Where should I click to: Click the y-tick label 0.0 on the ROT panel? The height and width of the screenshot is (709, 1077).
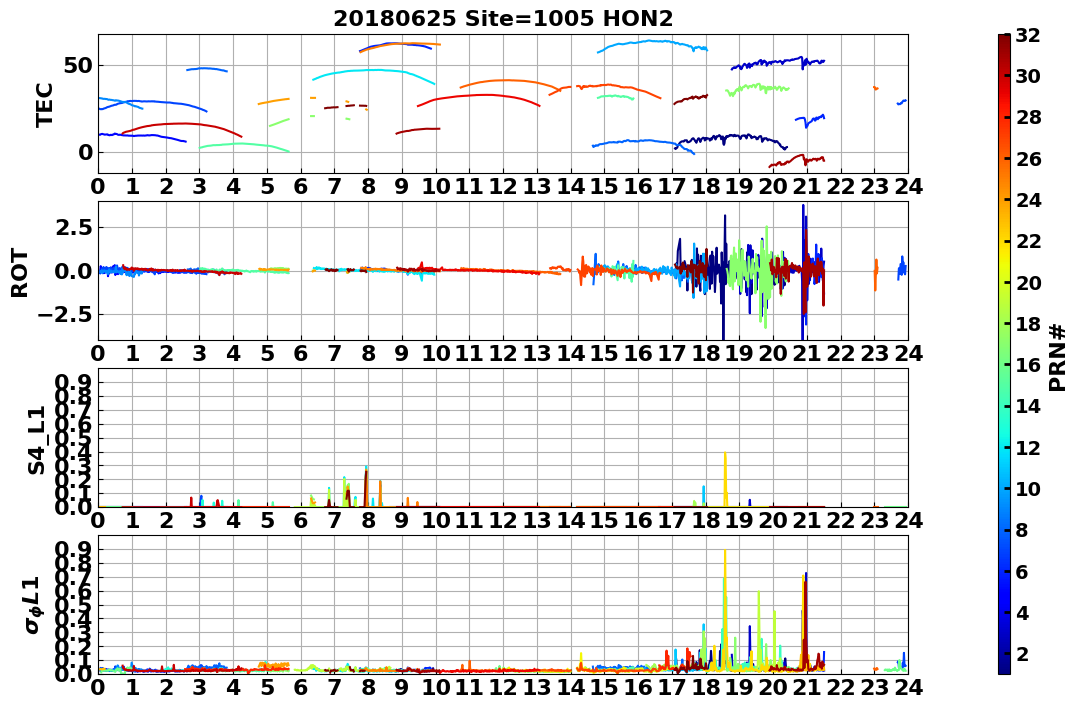[75, 271]
